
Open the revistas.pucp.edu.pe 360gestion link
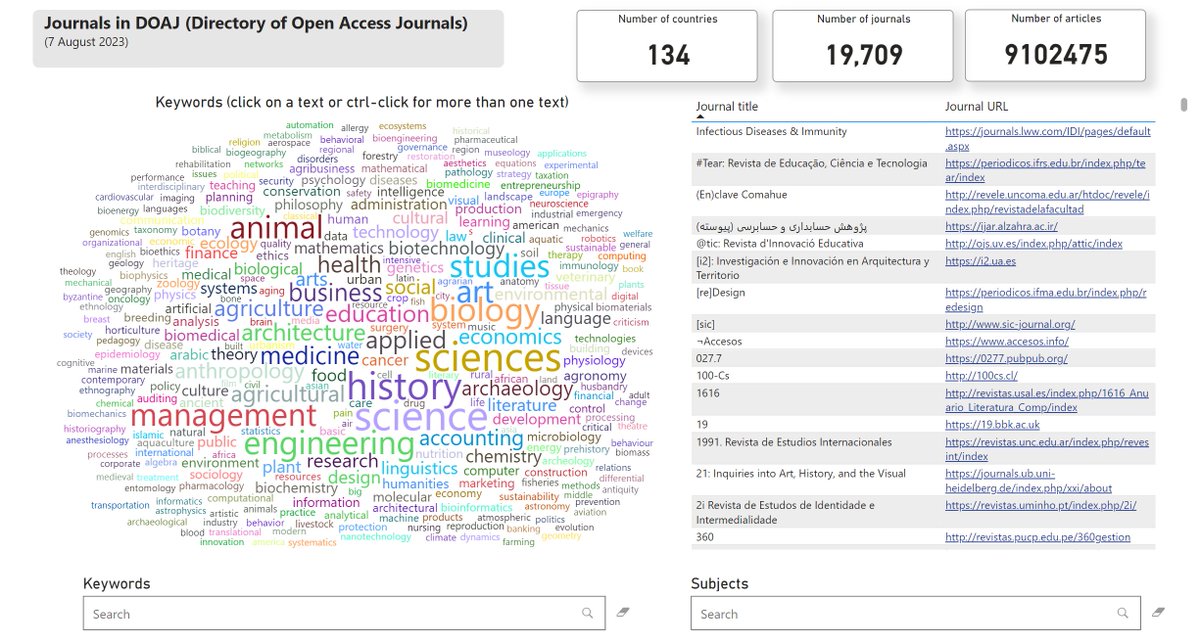click(1038, 537)
